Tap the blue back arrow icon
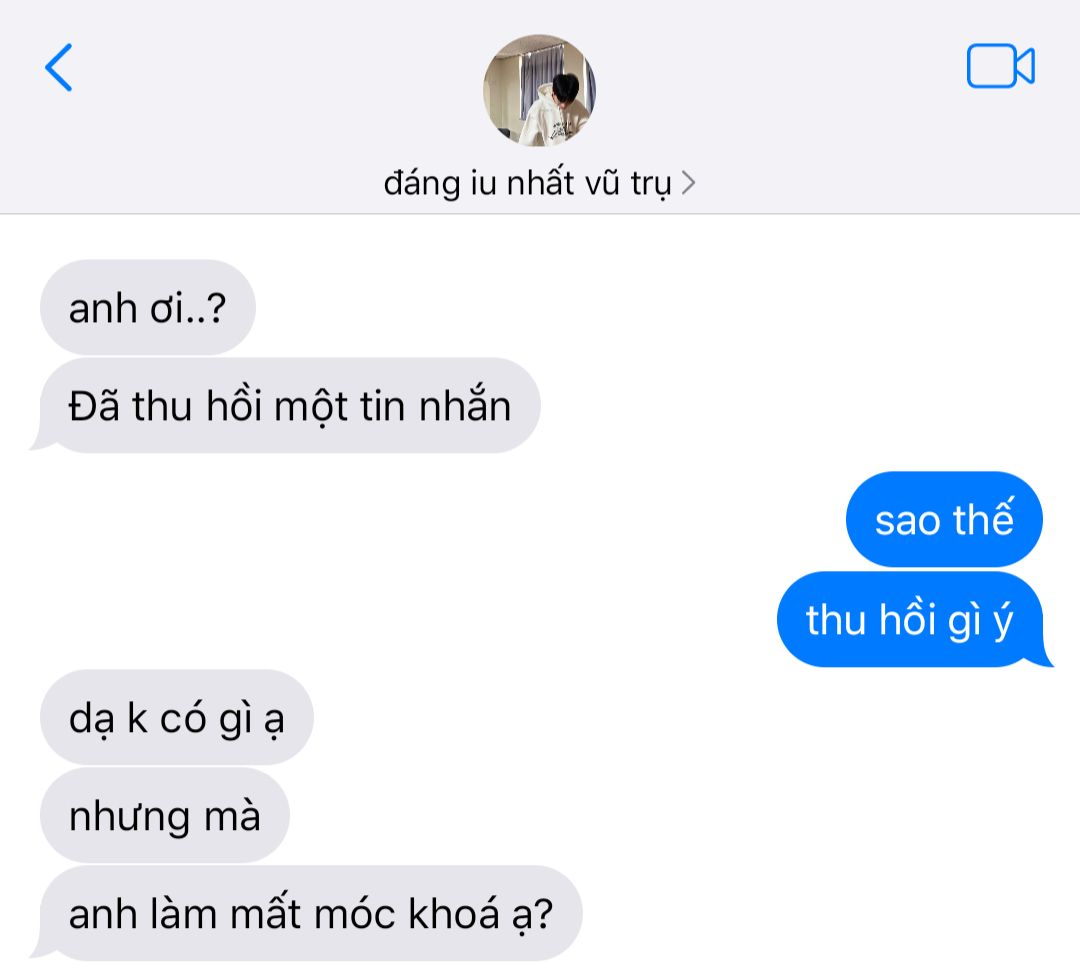The image size is (1080, 975). pos(59,67)
